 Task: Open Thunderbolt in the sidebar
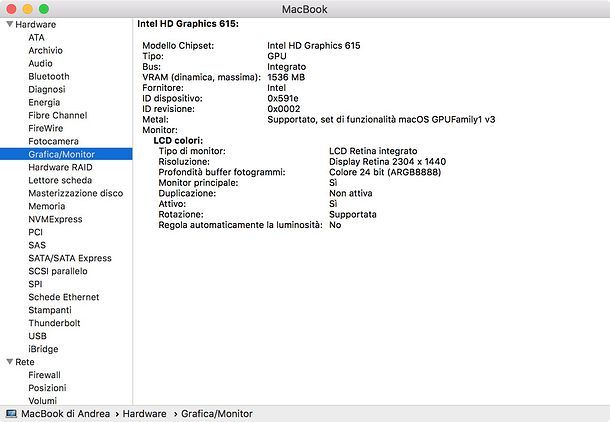coord(54,323)
